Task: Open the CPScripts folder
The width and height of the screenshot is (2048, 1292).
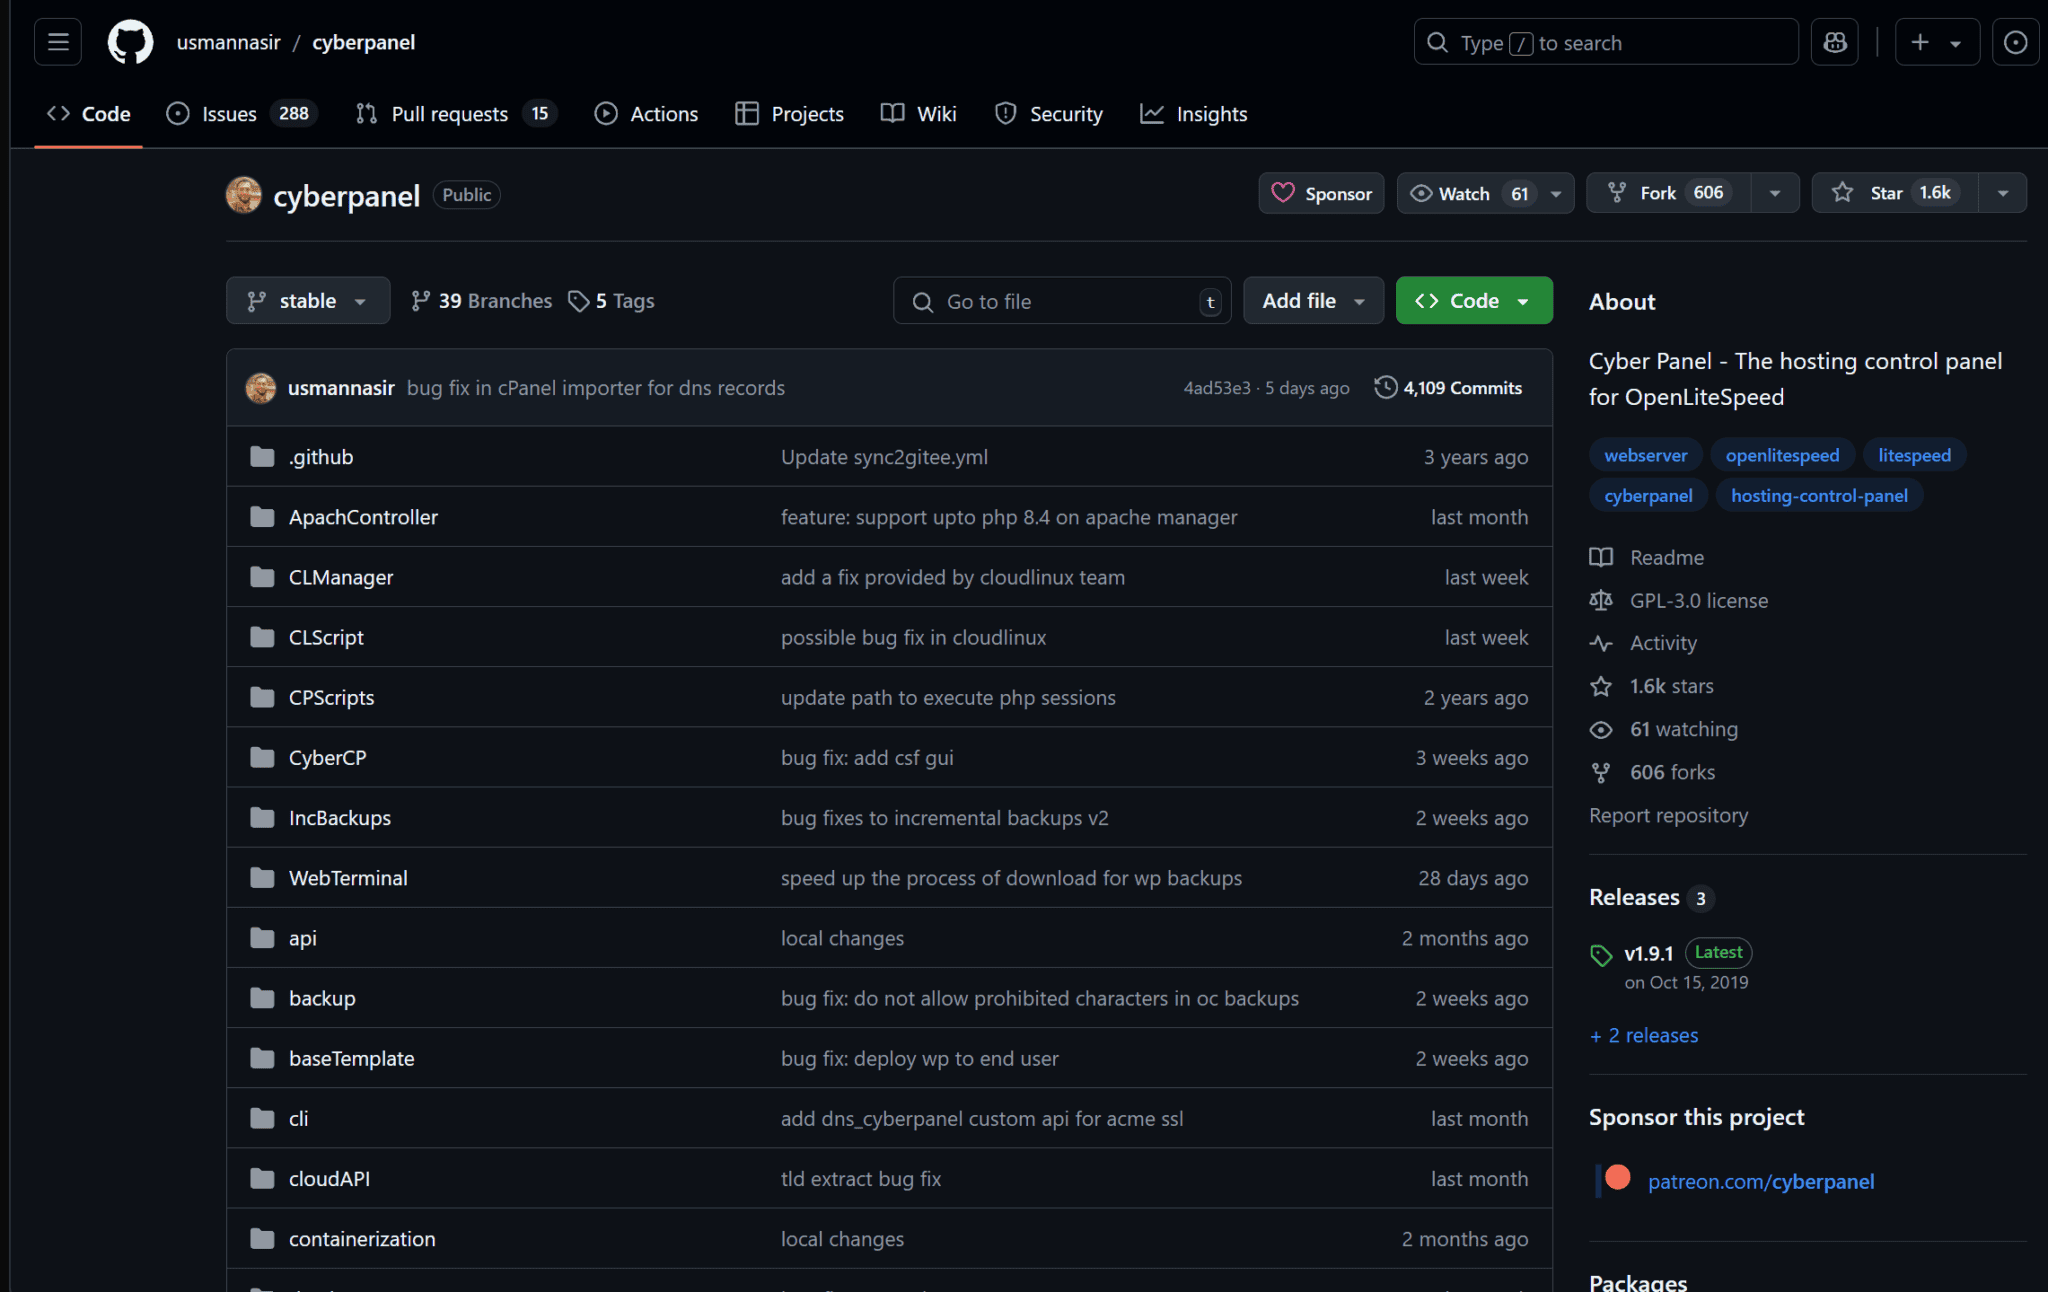Action: [x=331, y=697]
